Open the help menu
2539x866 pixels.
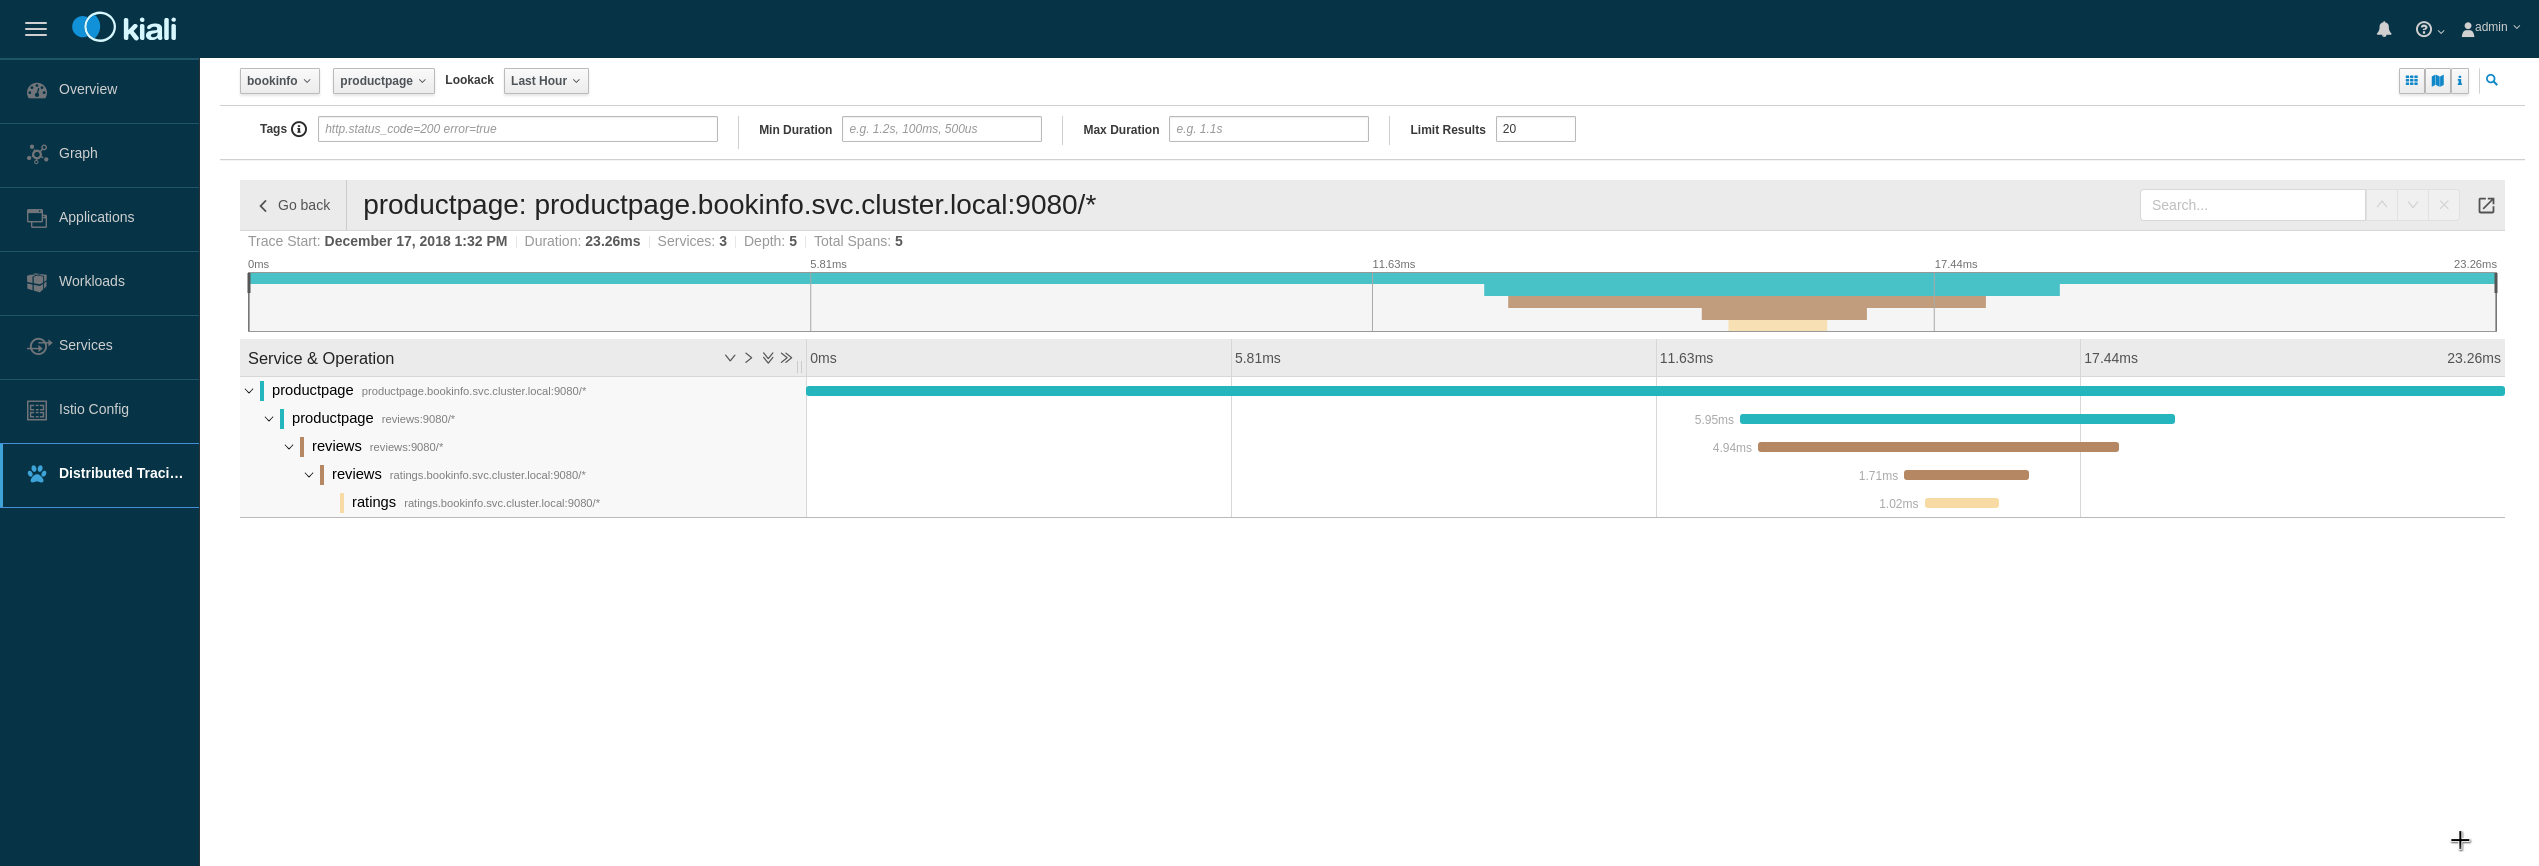[2430, 29]
